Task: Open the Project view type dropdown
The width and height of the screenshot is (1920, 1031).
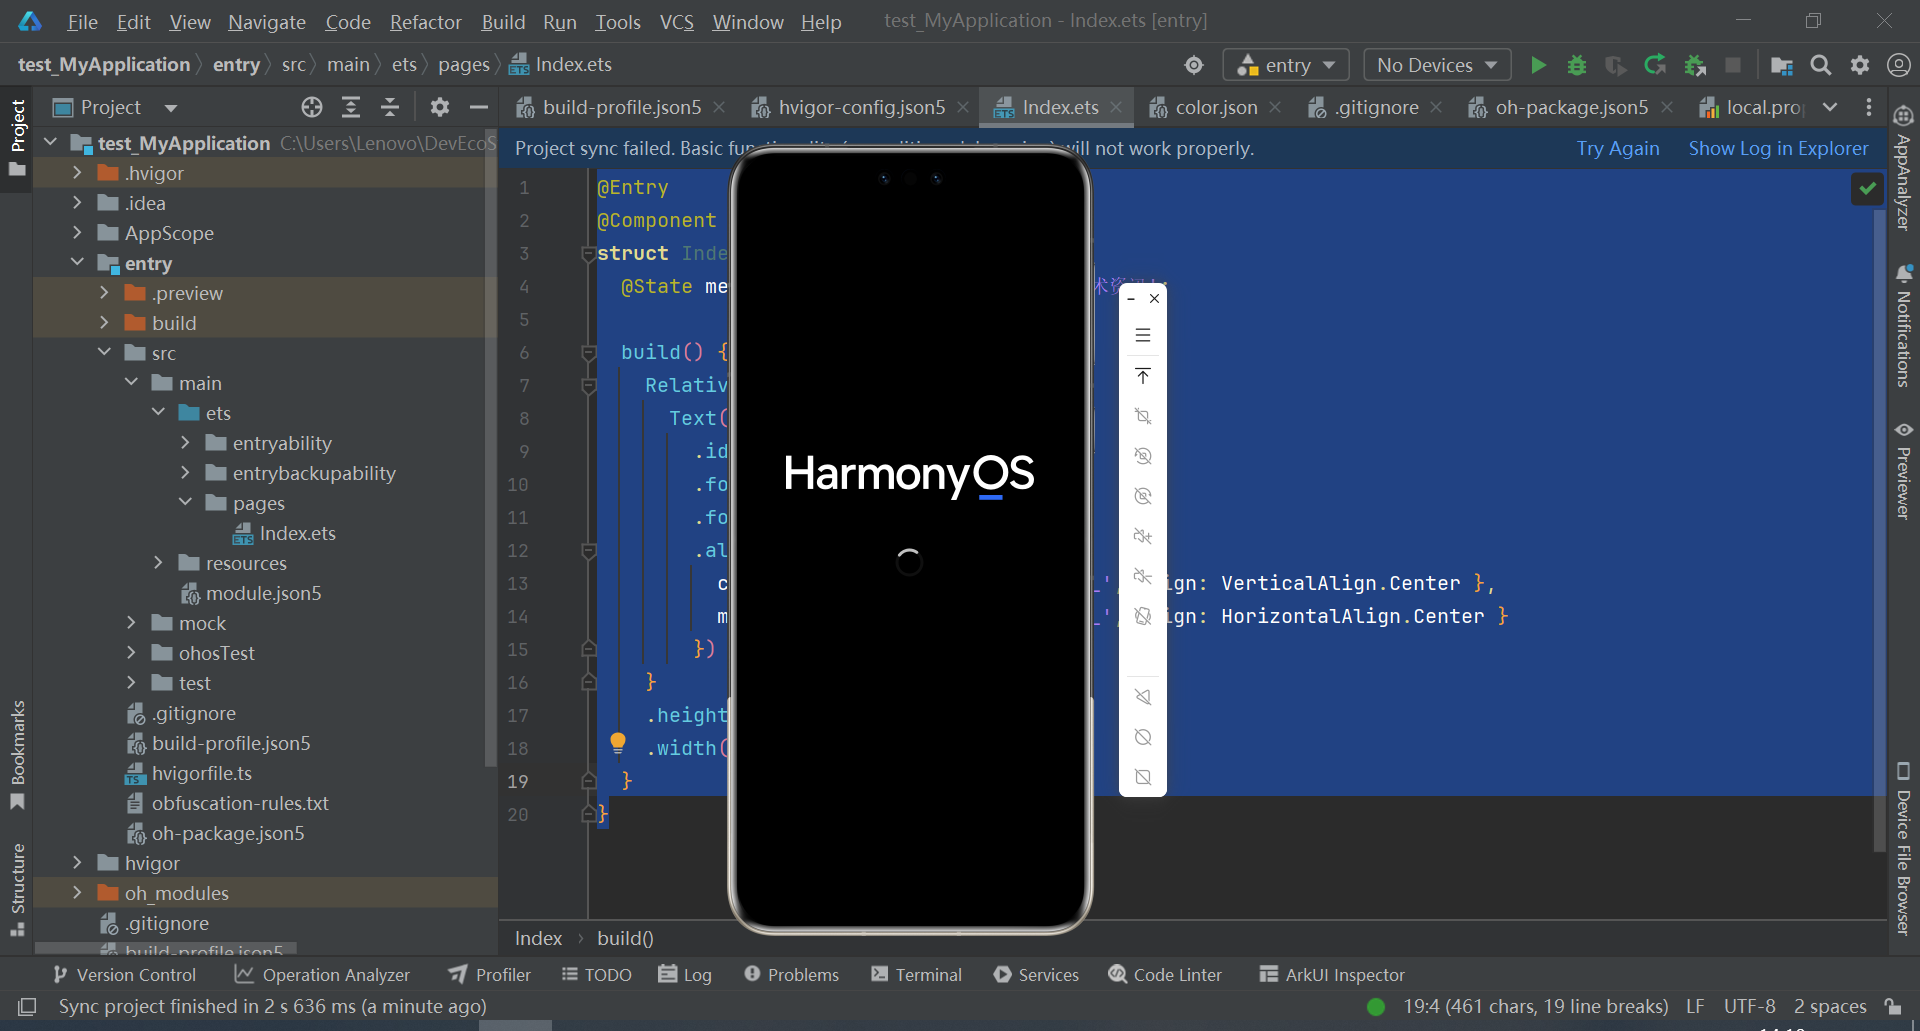Action: point(115,107)
